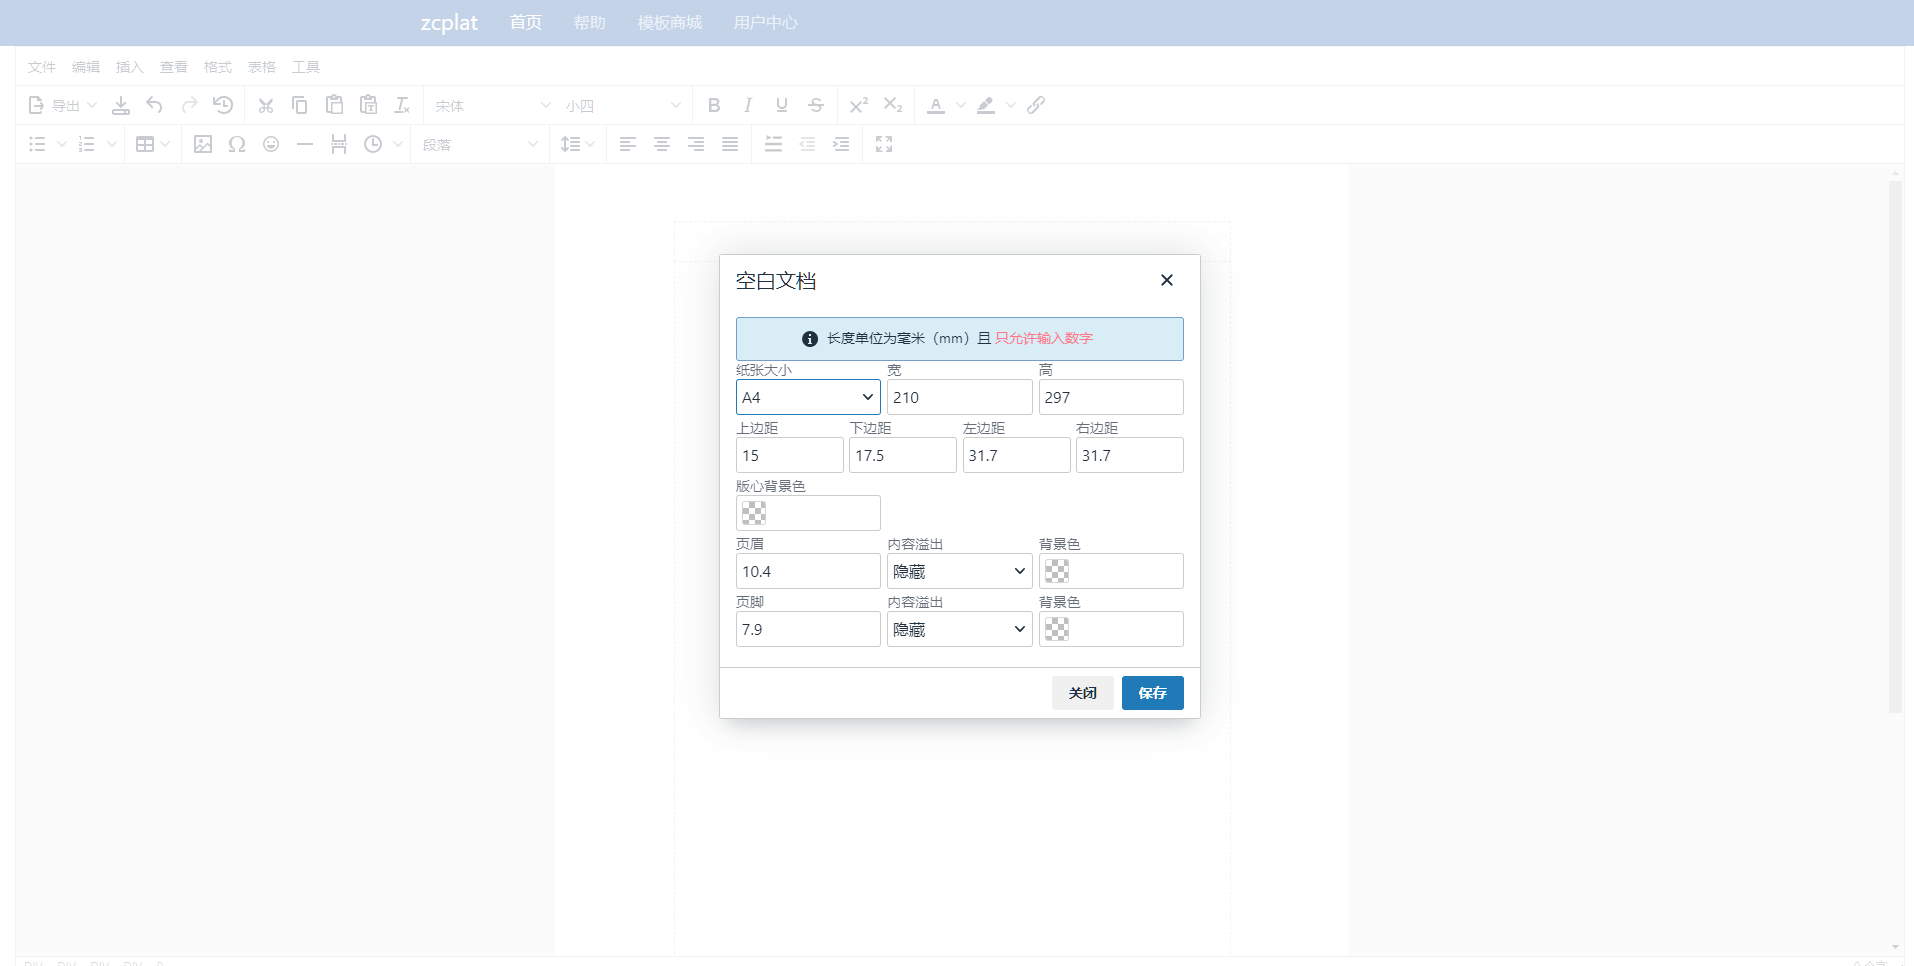The width and height of the screenshot is (1914, 966).
Task: Open the restore history clock icon
Action: click(x=223, y=105)
